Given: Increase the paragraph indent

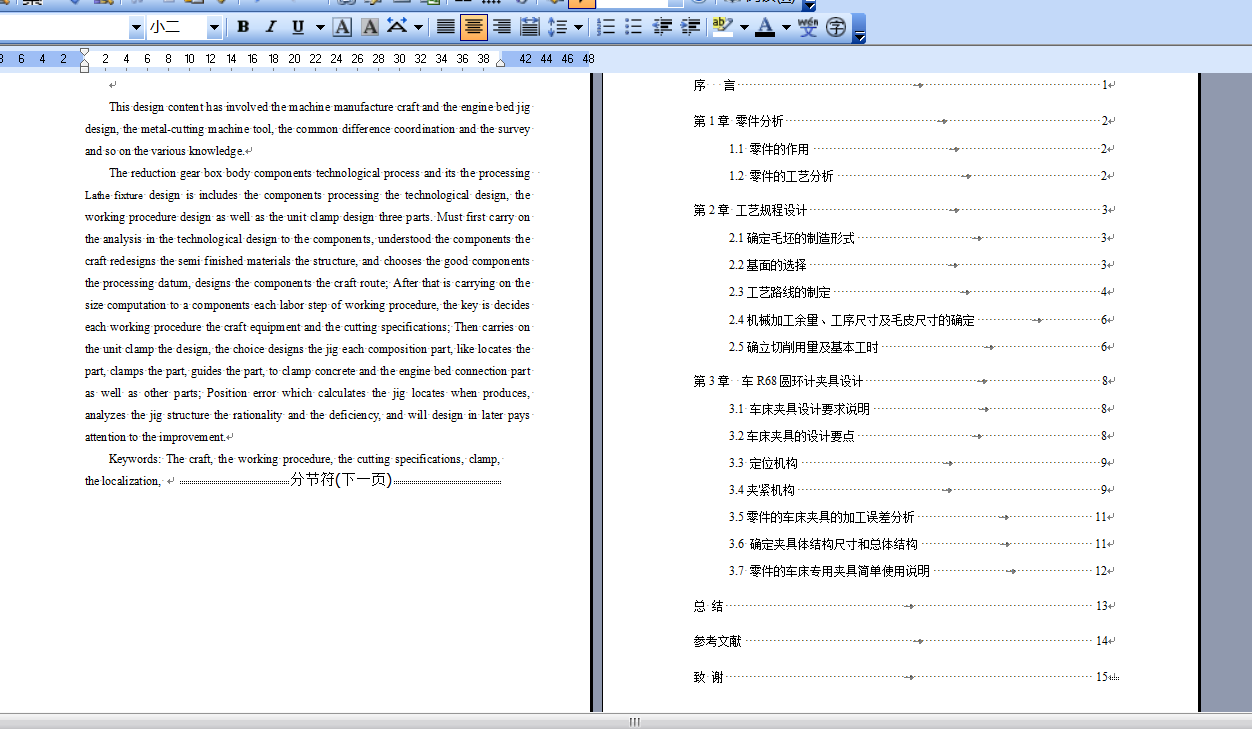Looking at the screenshot, I should (x=690, y=27).
